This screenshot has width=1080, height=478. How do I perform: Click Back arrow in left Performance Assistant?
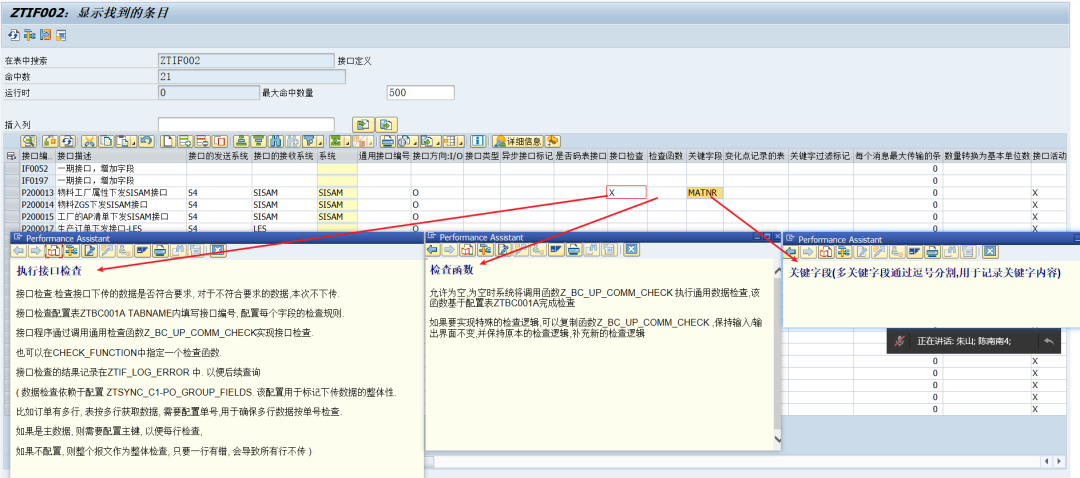click(x=19, y=251)
